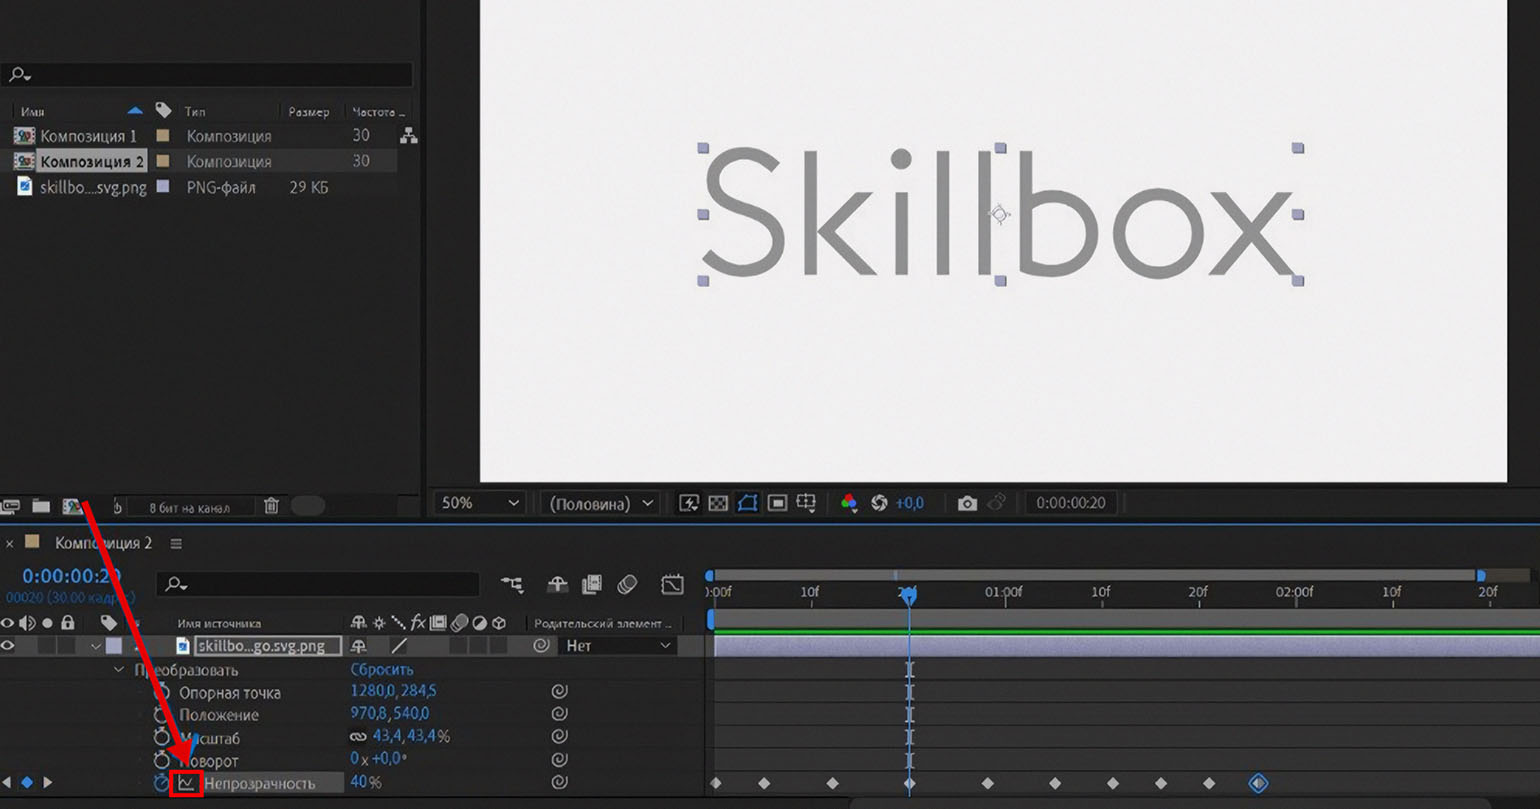Open the timeline panel menu
The height and width of the screenshot is (809, 1540).
tap(176, 543)
